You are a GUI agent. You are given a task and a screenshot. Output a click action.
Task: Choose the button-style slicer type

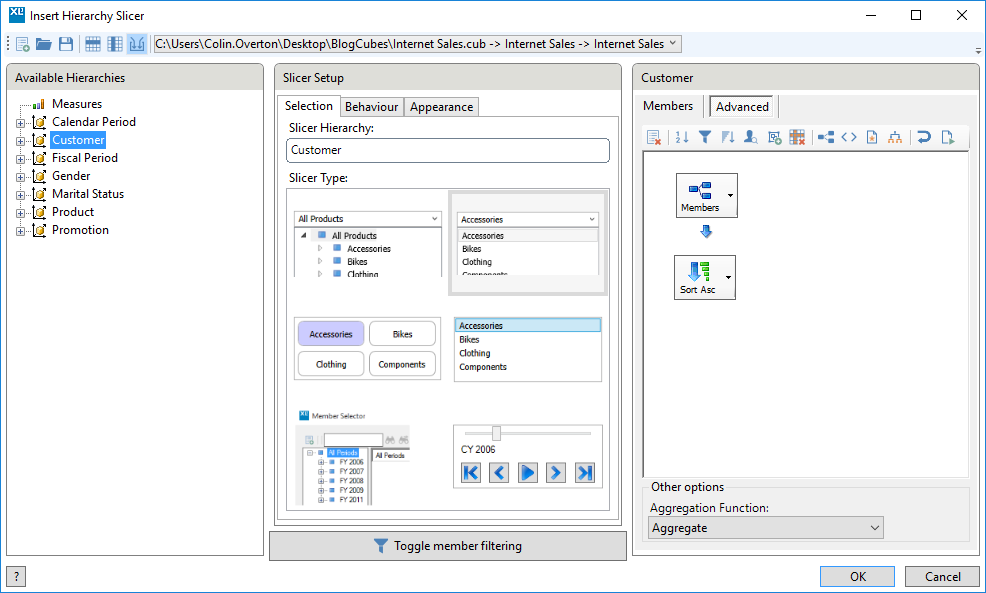pos(367,349)
